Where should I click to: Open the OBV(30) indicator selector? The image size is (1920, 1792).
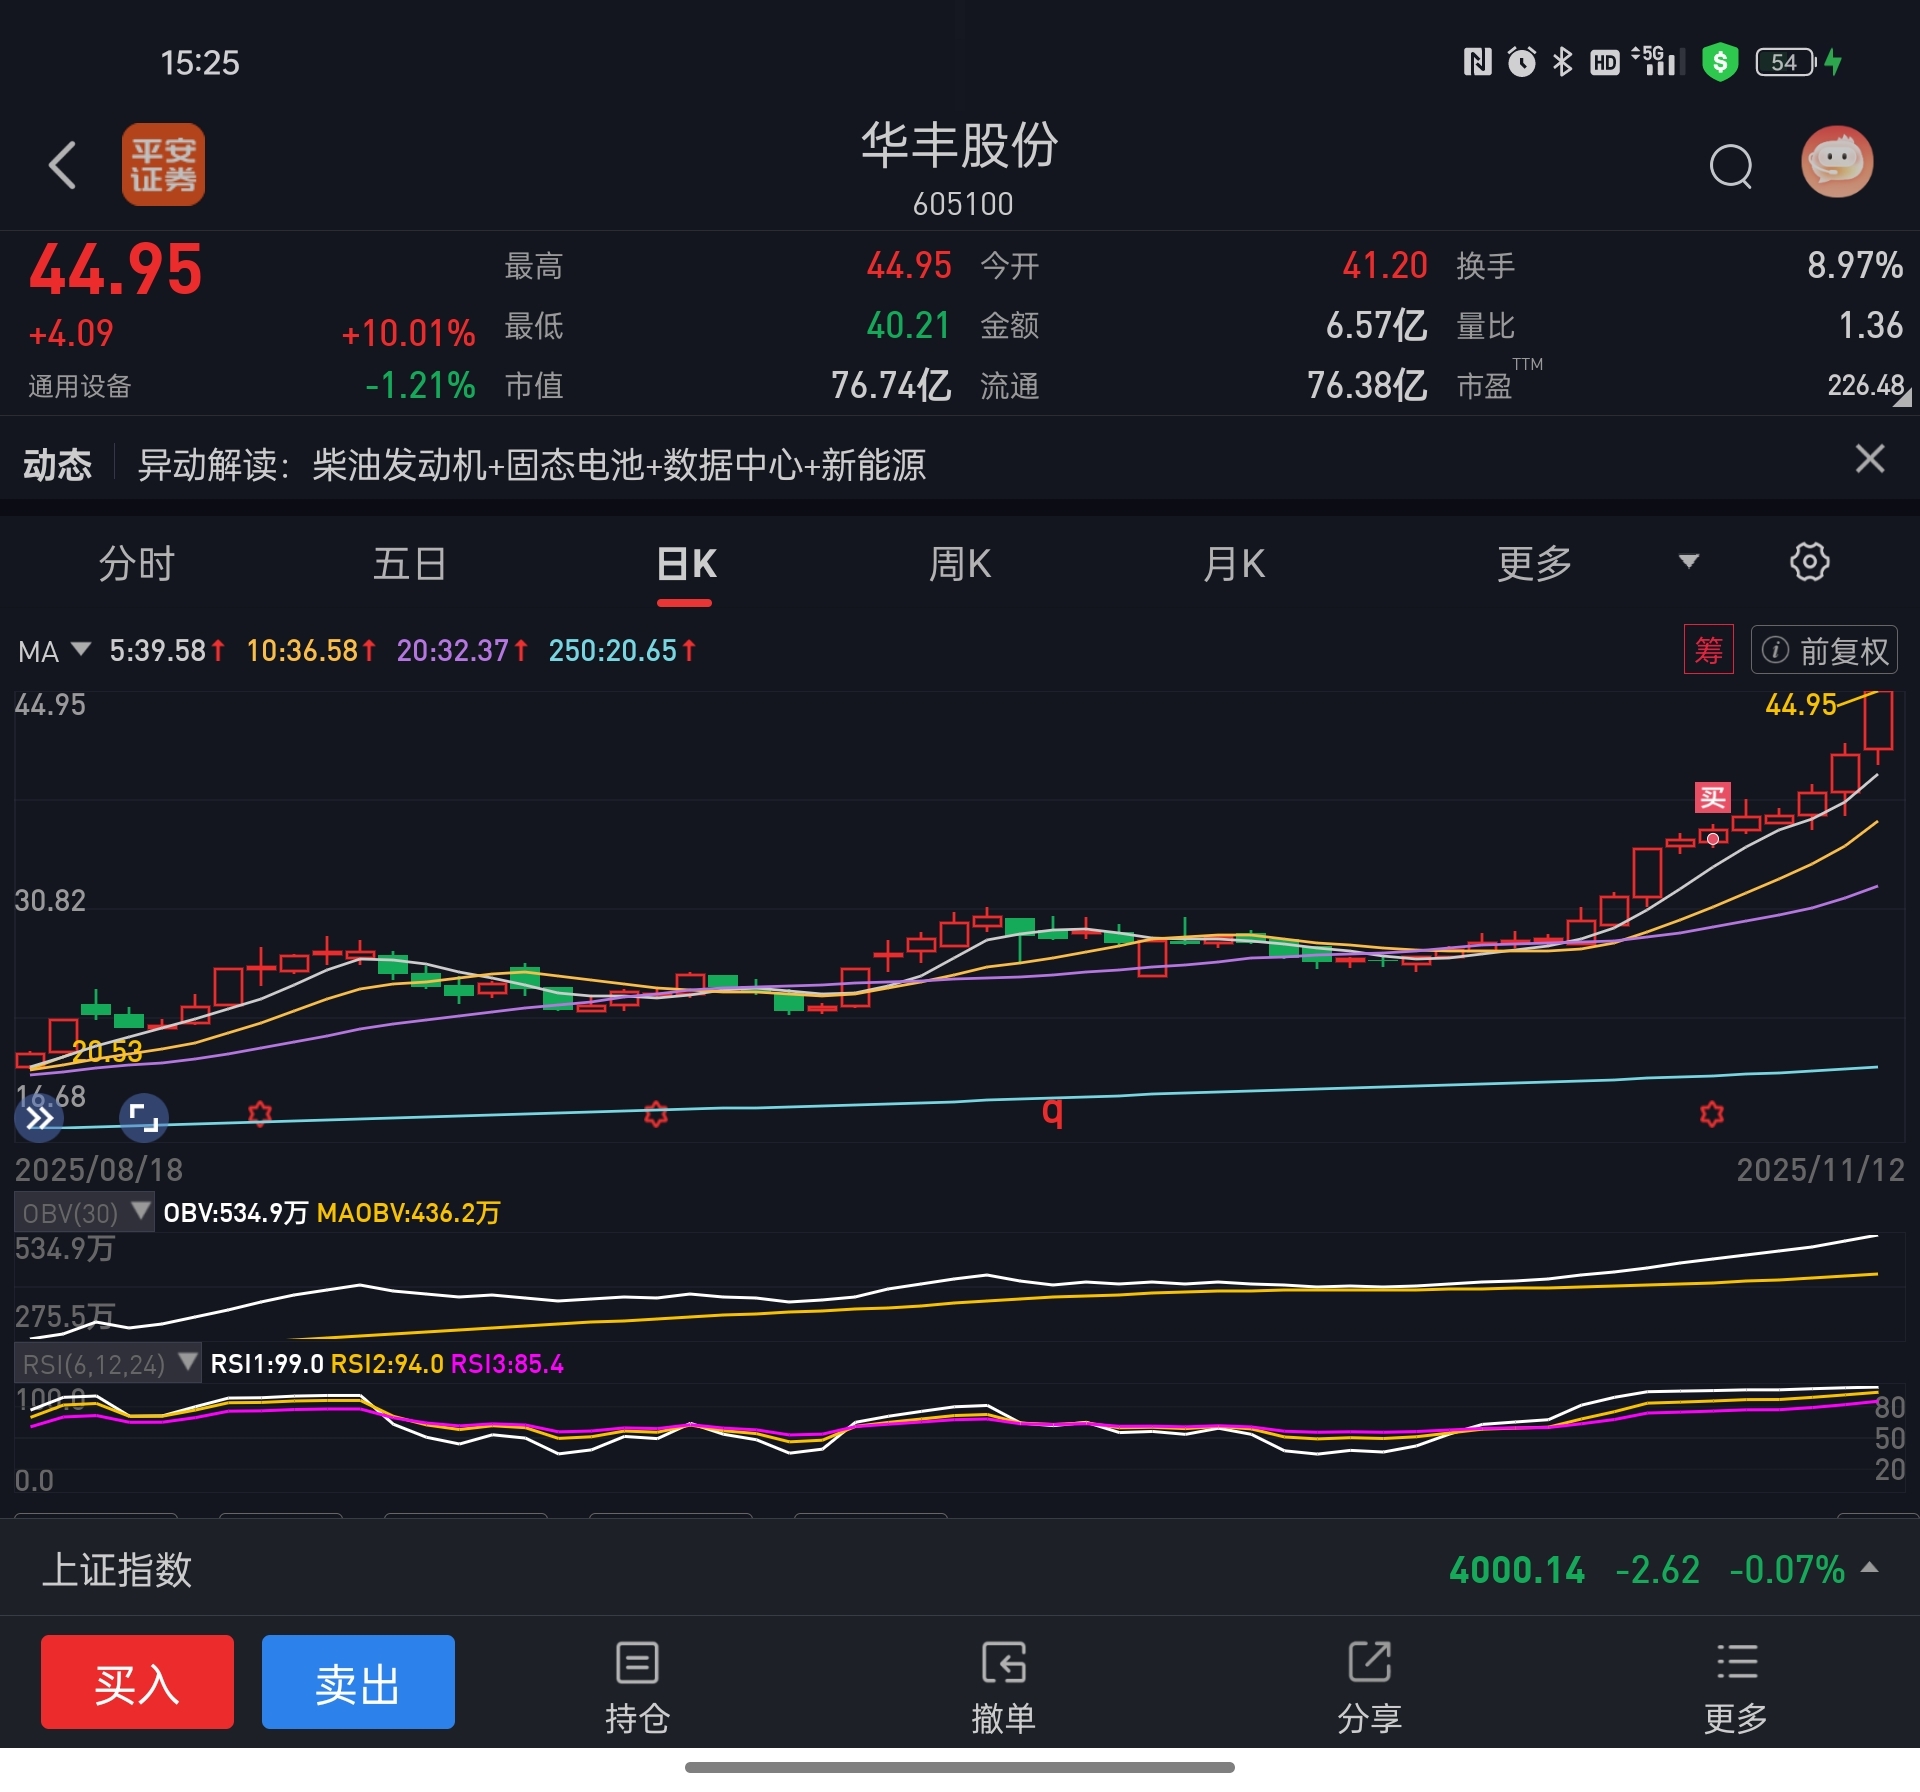85,1213
